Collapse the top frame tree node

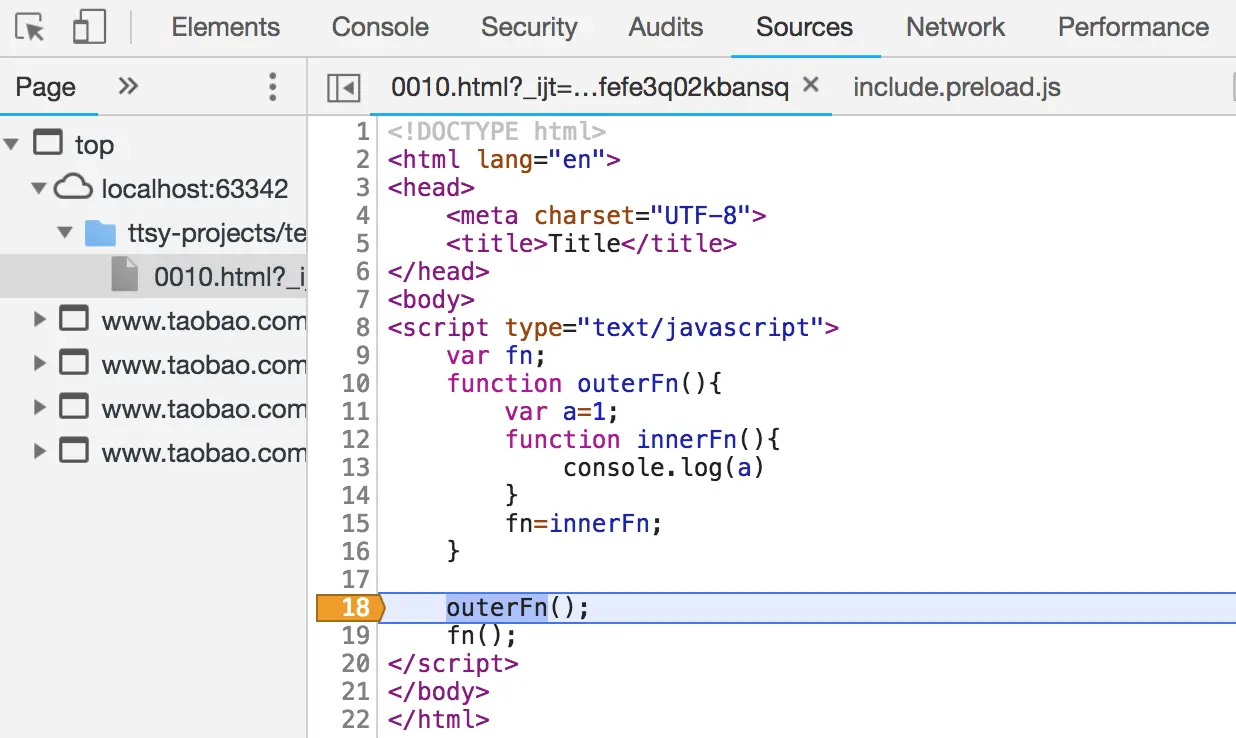(11, 145)
